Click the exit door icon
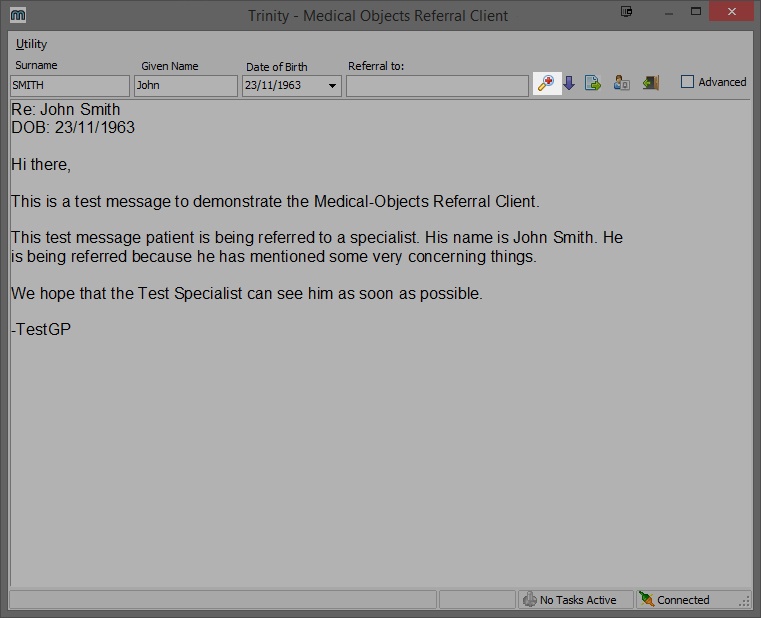Viewport: 761px width, 618px height. 651,83
